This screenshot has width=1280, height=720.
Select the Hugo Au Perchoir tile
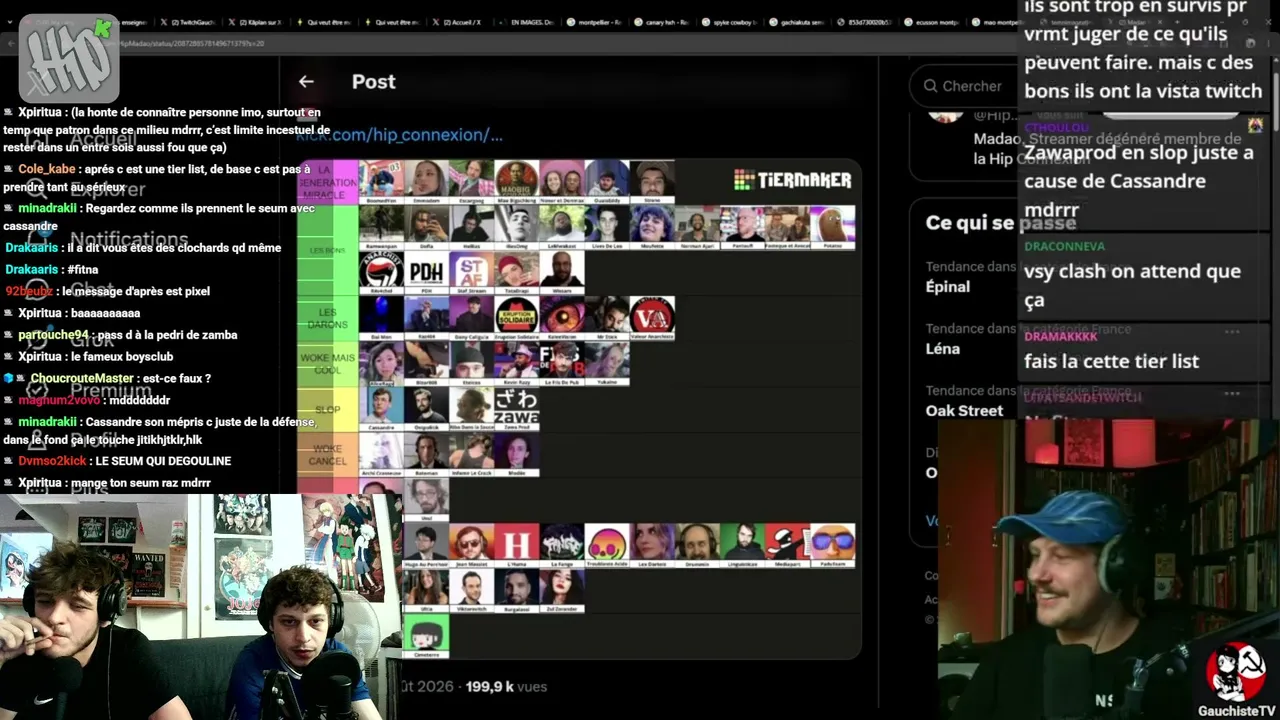pos(426,545)
